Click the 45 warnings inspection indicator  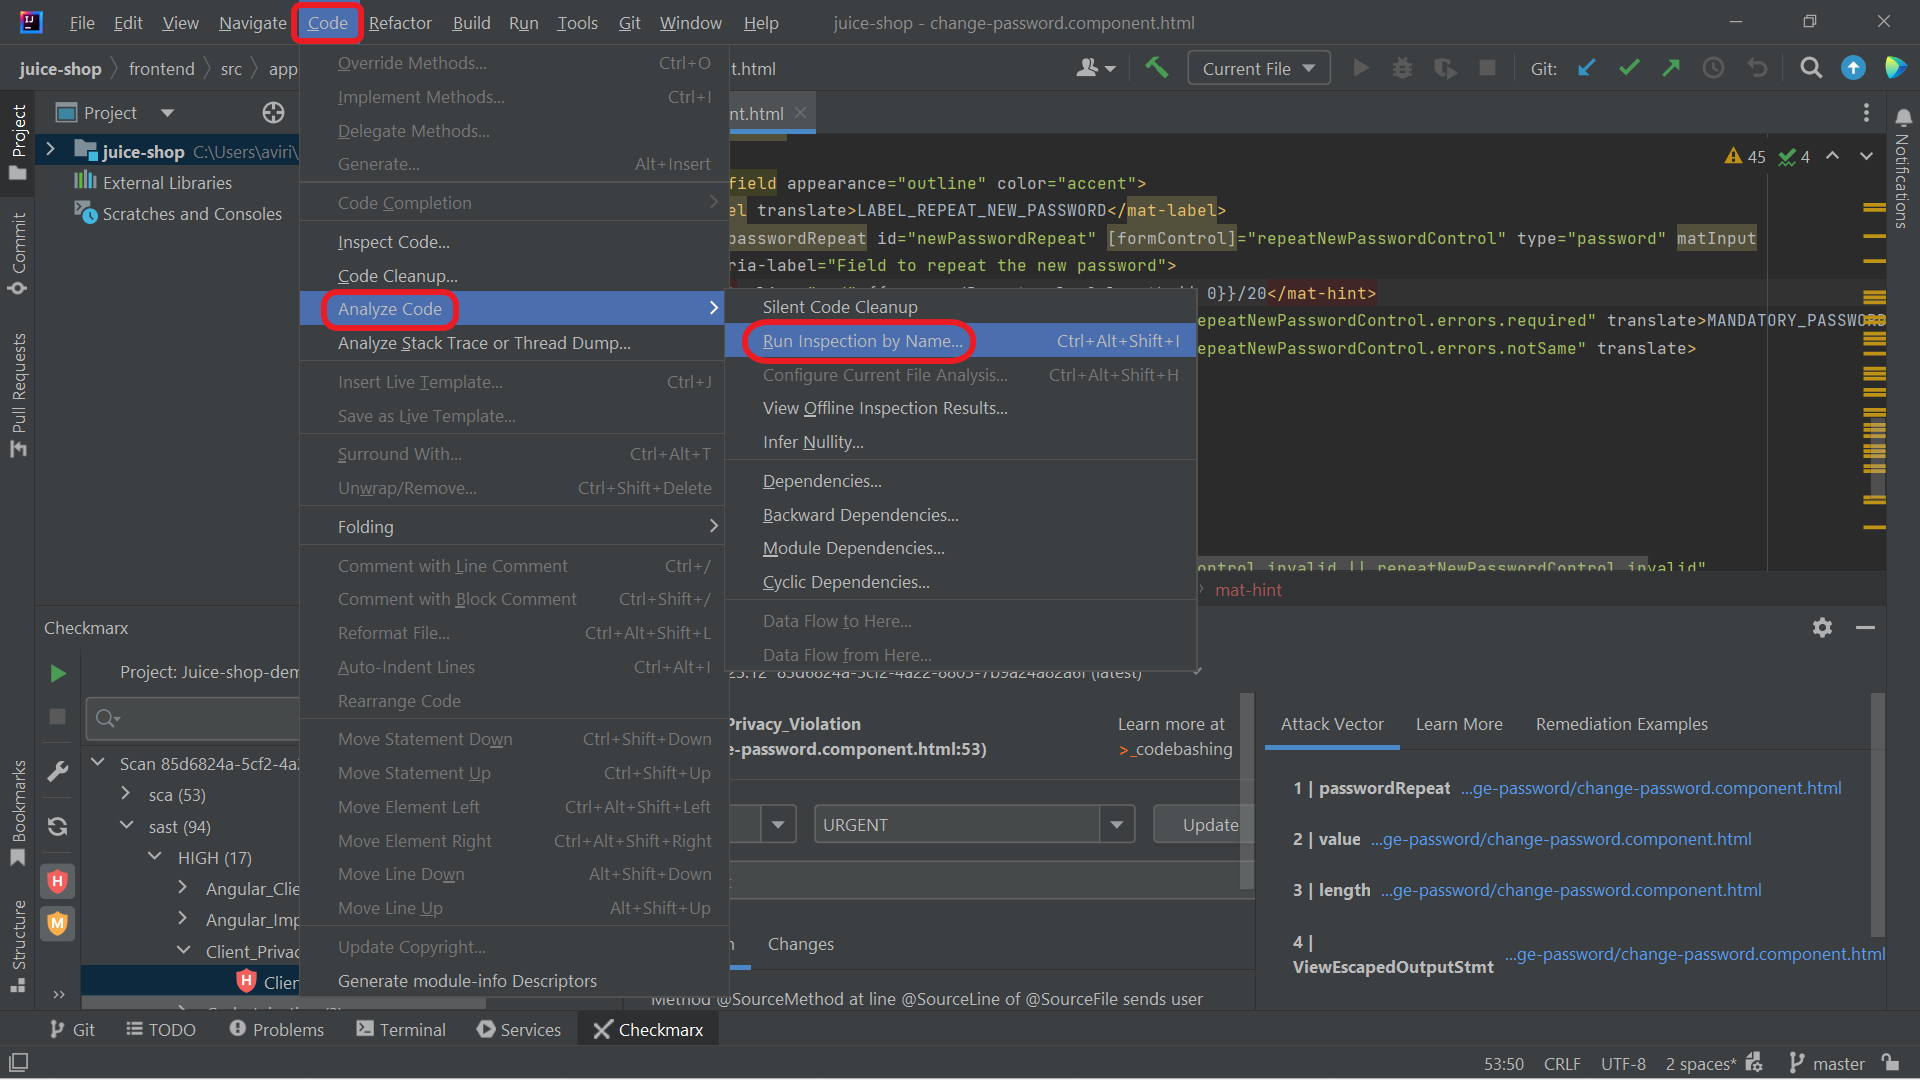[1745, 156]
